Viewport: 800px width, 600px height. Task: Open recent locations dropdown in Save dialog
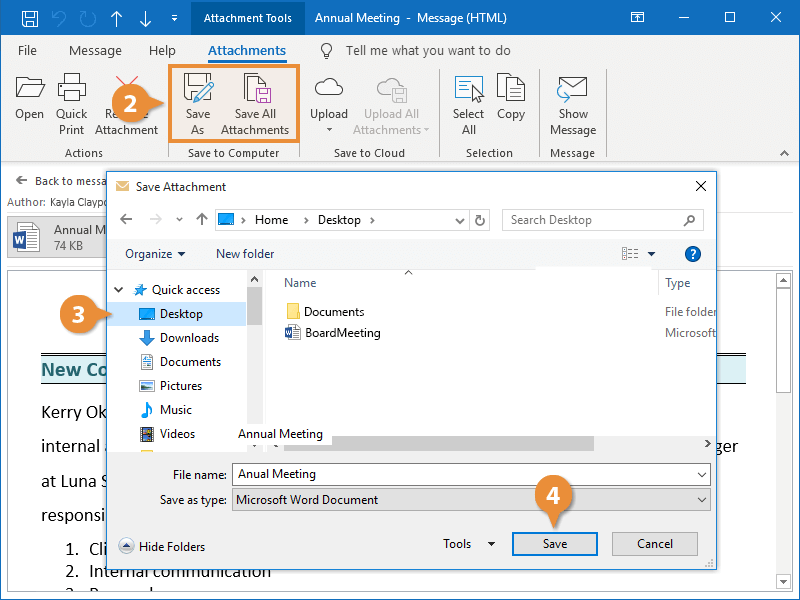(x=179, y=220)
